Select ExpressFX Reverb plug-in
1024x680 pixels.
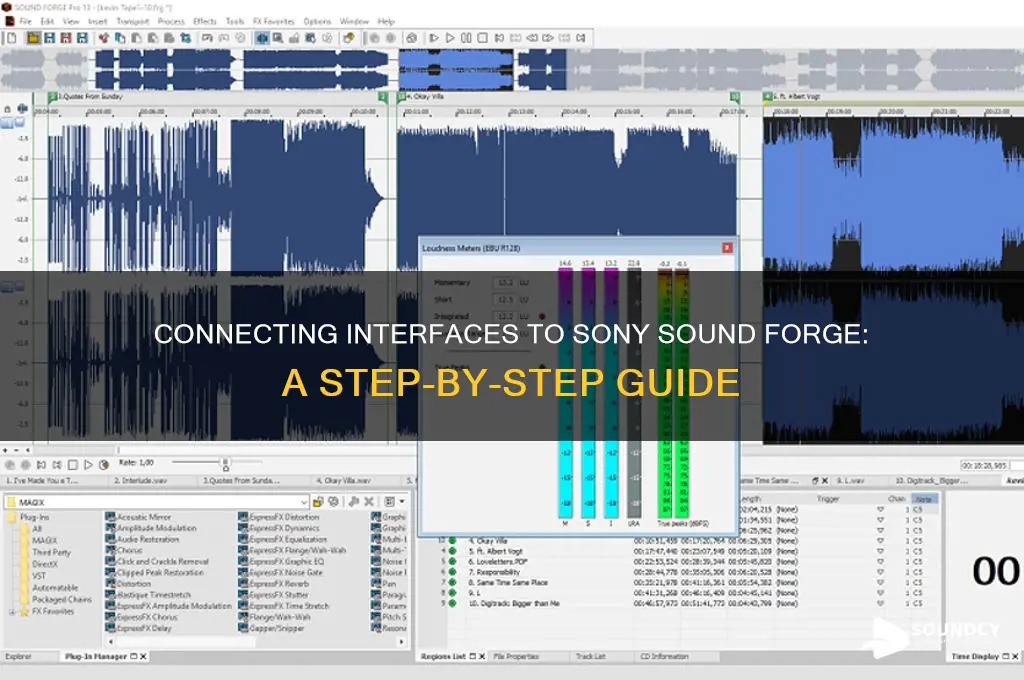click(273, 583)
